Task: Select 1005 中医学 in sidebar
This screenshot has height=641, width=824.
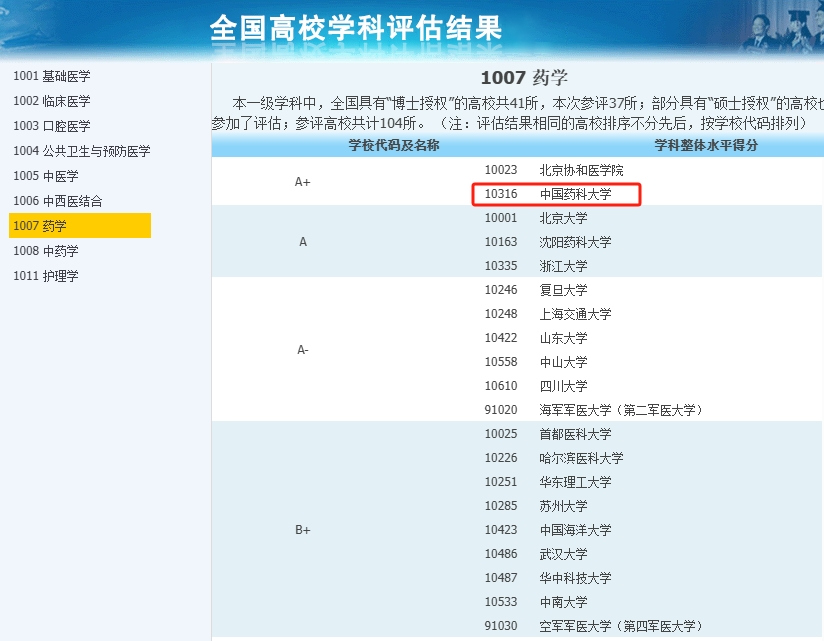Action: click(46, 176)
